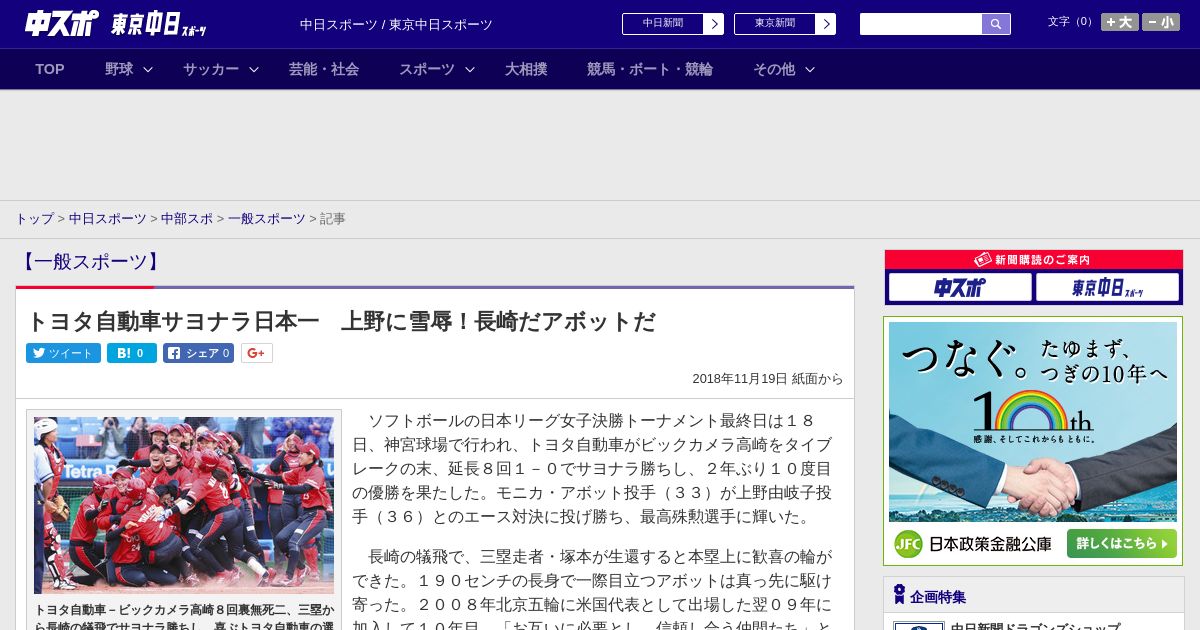The image size is (1200, 630).
Task: Open the スポーツ navigation menu
Action: click(x=427, y=69)
